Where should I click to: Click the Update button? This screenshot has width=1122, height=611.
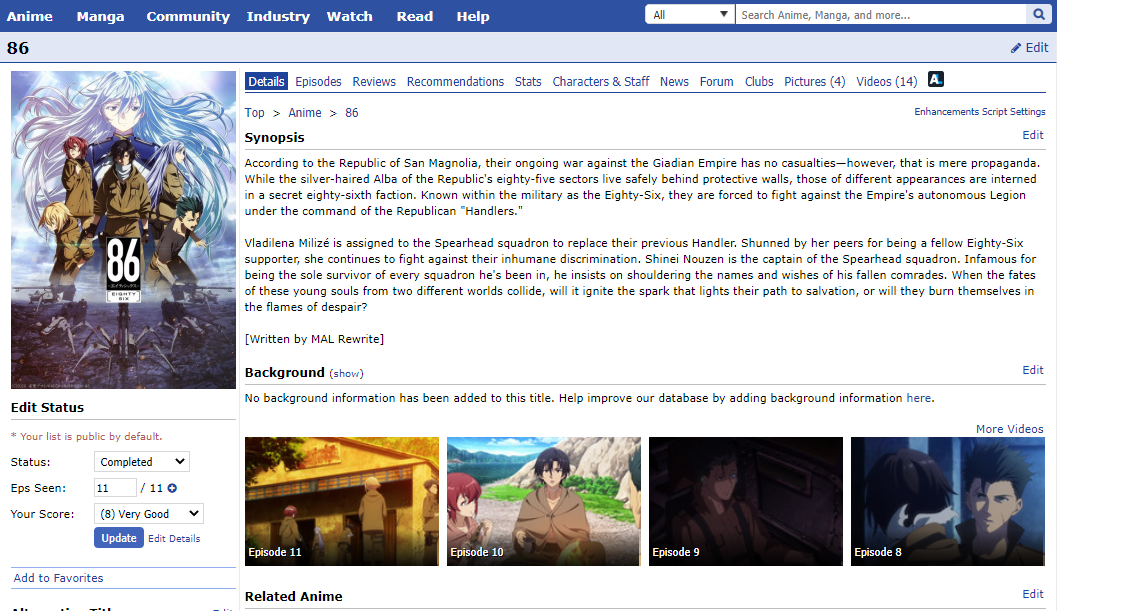point(119,538)
